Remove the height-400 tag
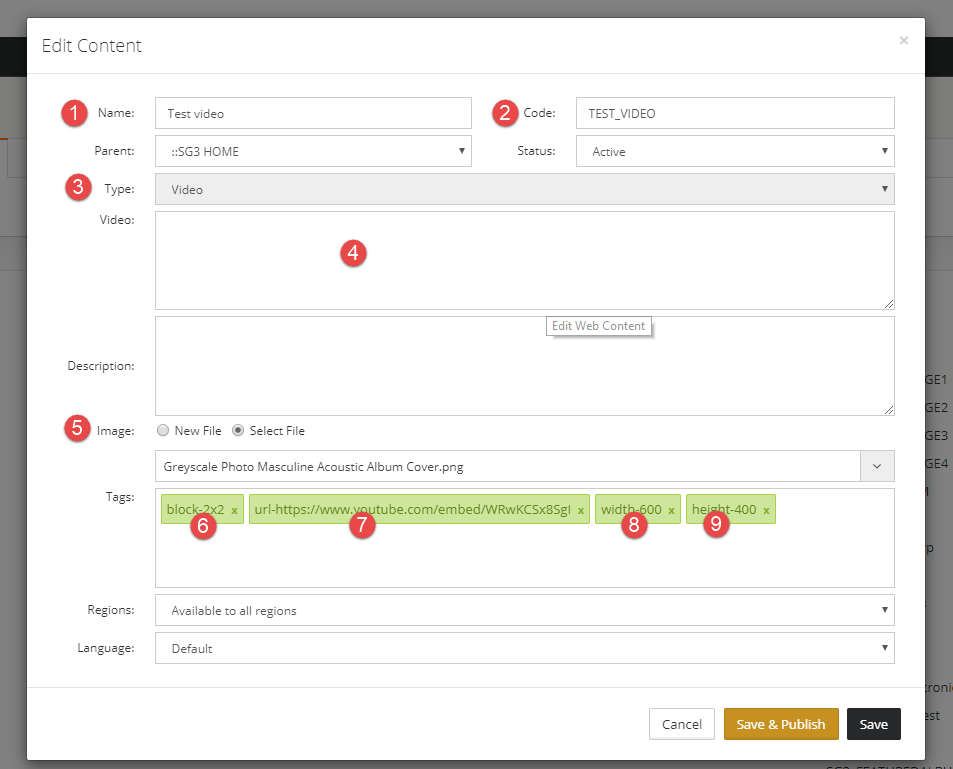 point(766,511)
